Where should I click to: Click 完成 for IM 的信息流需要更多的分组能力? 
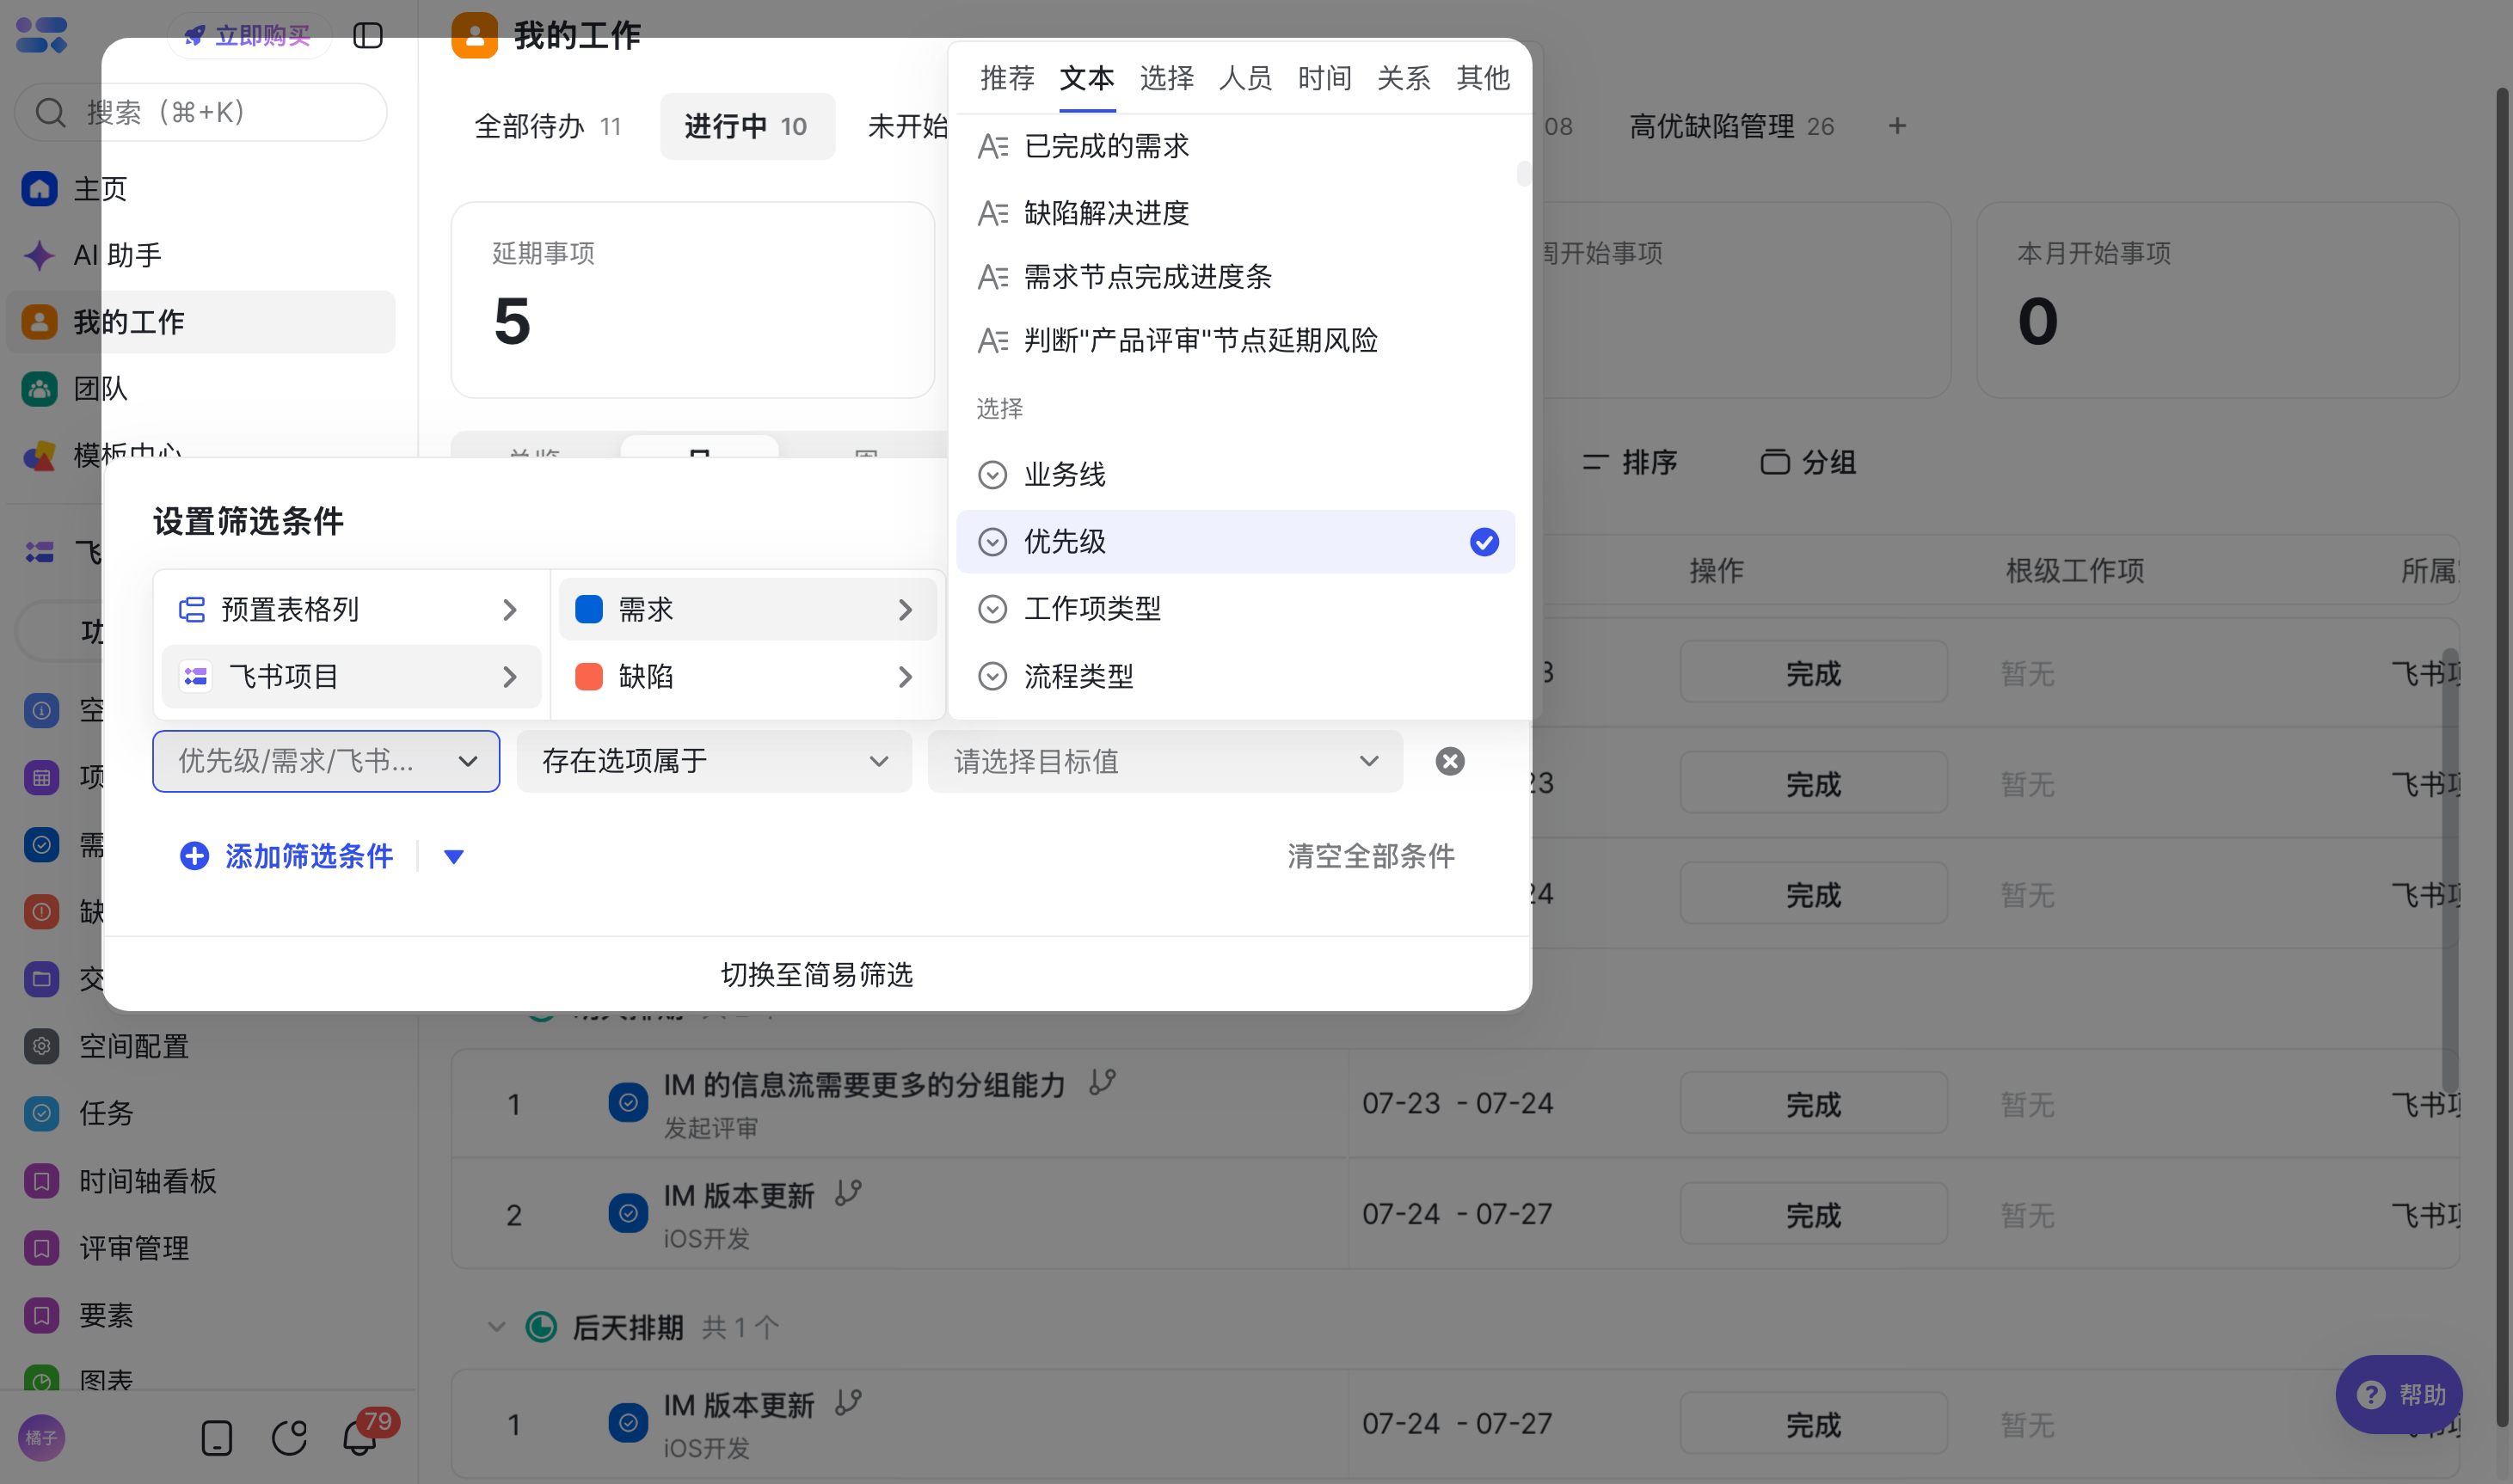tap(1813, 1103)
